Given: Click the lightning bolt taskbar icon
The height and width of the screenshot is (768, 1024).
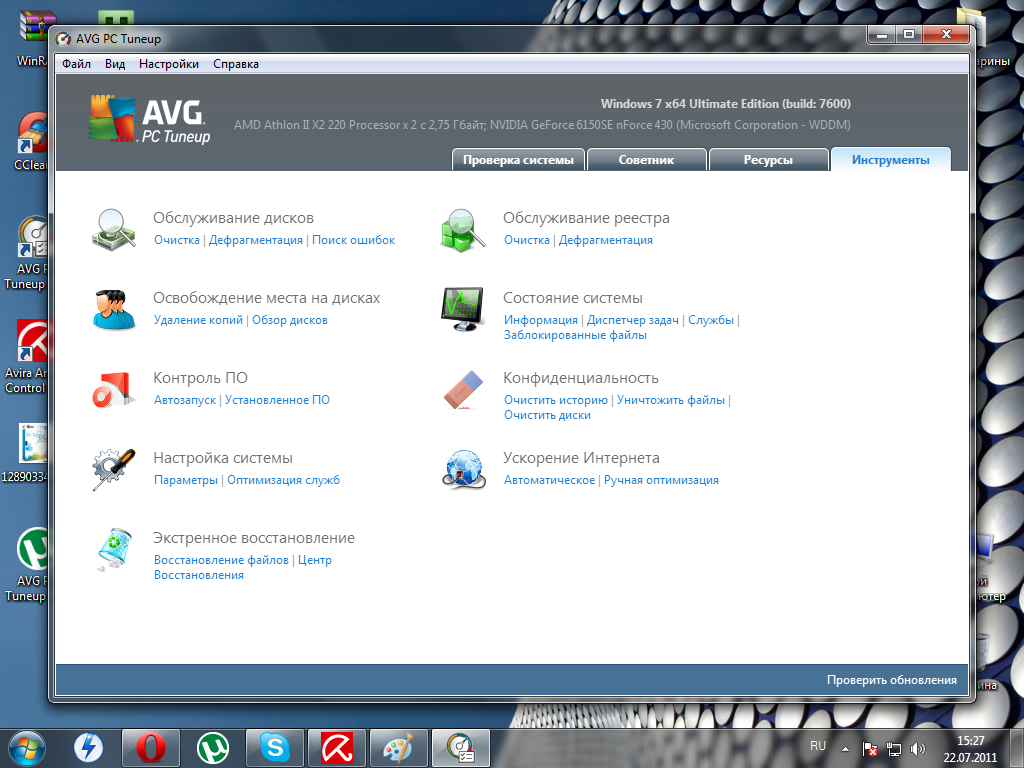Looking at the screenshot, I should pos(88,748).
